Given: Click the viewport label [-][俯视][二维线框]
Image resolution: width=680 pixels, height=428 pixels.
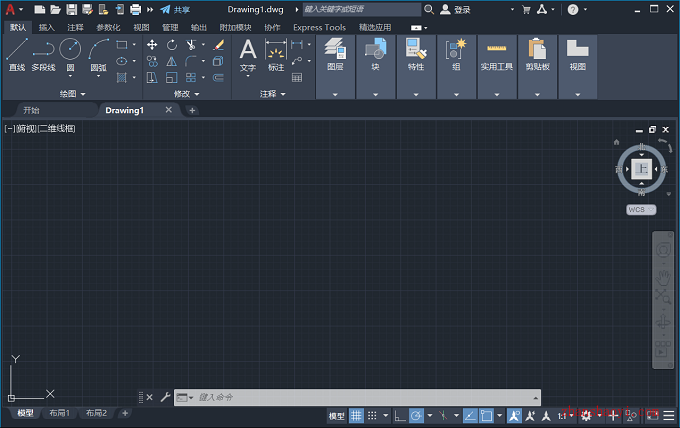Looking at the screenshot, I should coord(40,129).
